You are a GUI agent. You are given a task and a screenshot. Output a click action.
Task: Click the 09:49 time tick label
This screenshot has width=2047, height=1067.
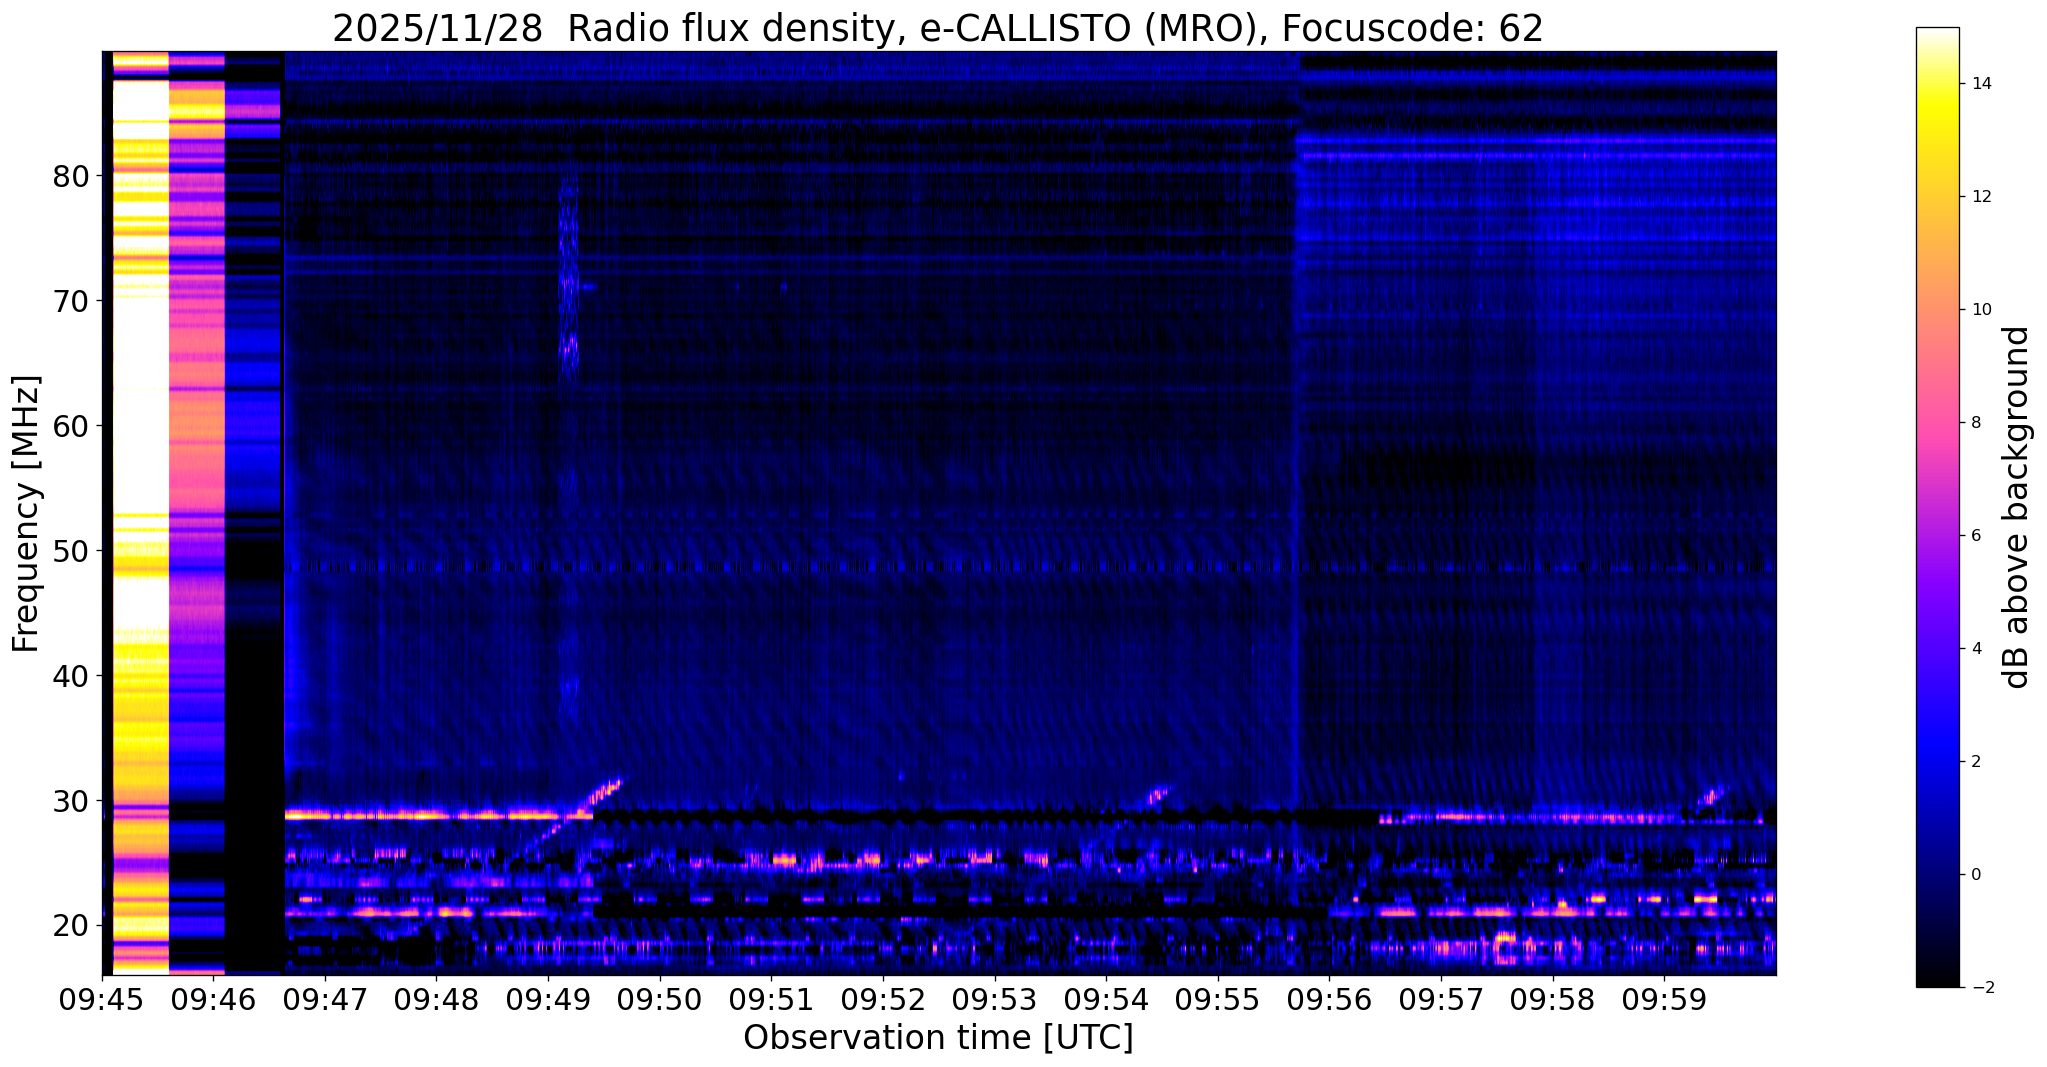pyautogui.click(x=548, y=998)
